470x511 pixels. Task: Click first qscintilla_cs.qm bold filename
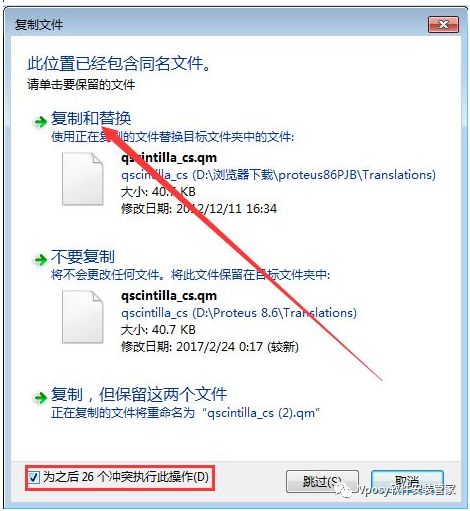(x=169, y=157)
